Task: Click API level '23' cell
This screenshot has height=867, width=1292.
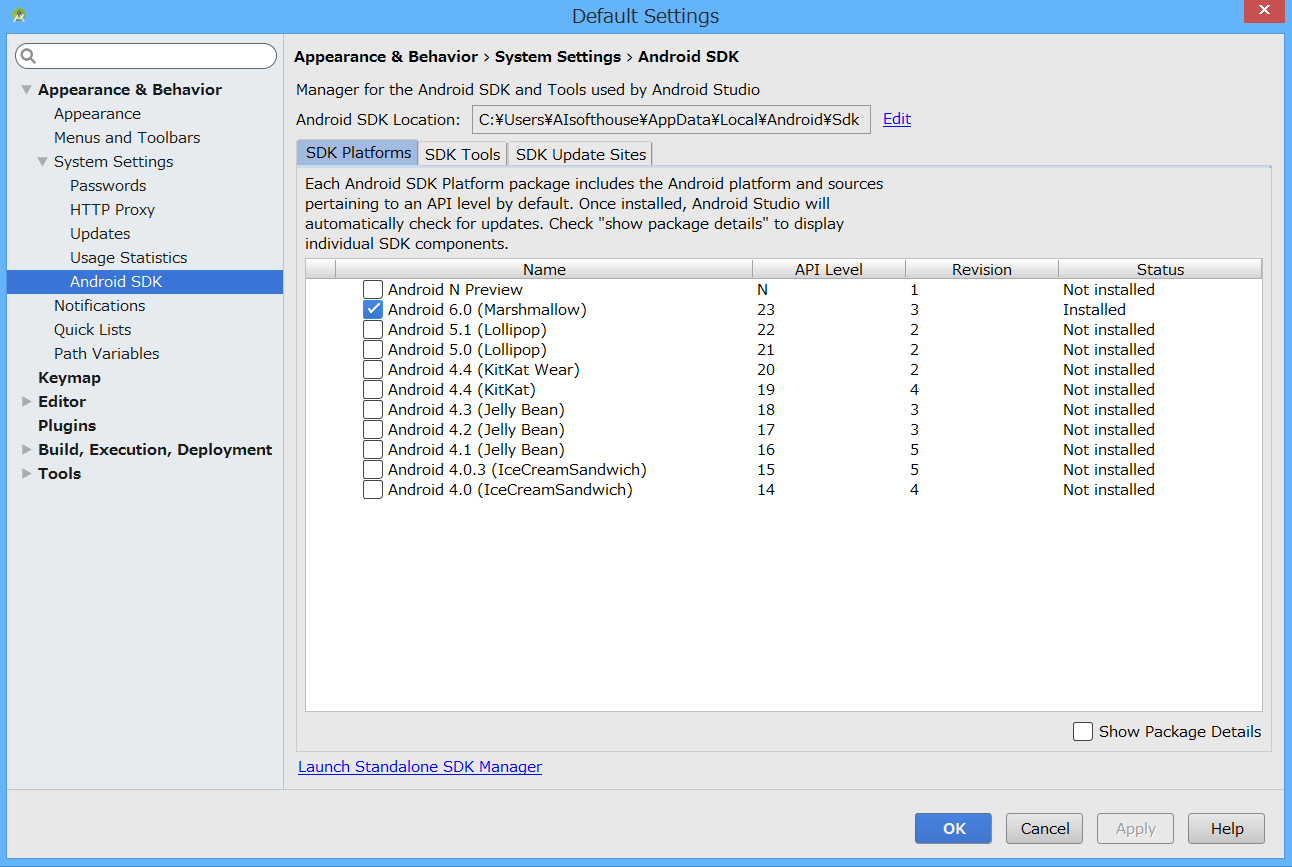Action: [766, 310]
